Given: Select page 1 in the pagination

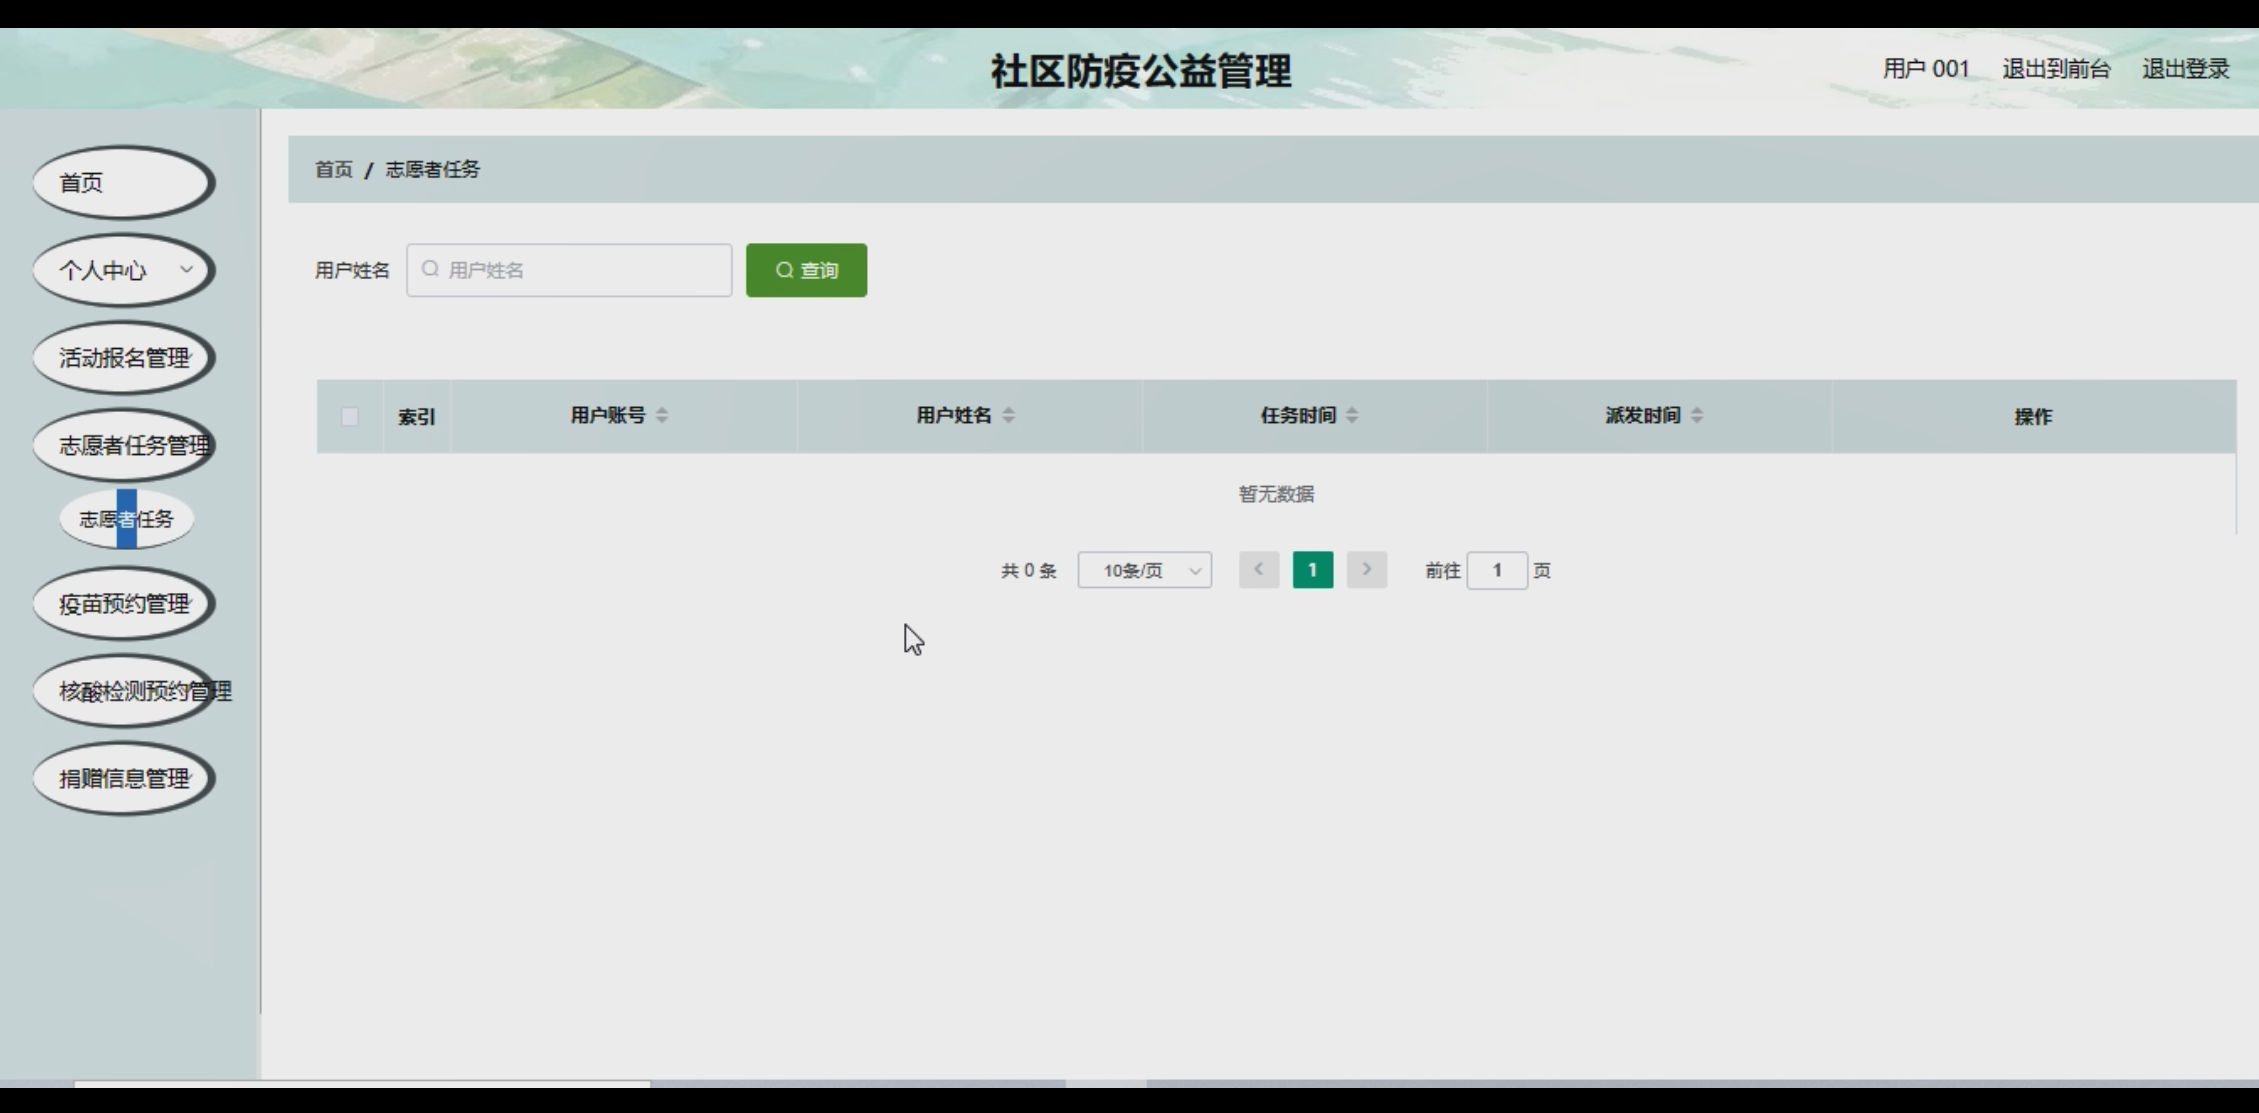Looking at the screenshot, I should click(x=1312, y=570).
